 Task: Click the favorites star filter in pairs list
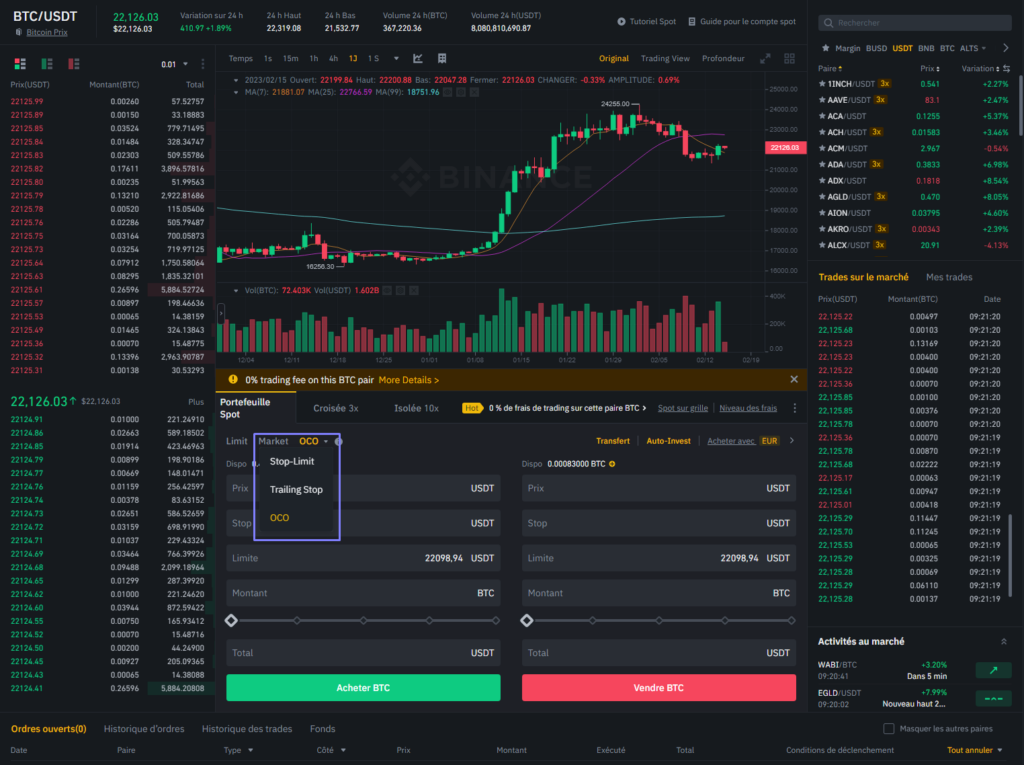coord(825,47)
